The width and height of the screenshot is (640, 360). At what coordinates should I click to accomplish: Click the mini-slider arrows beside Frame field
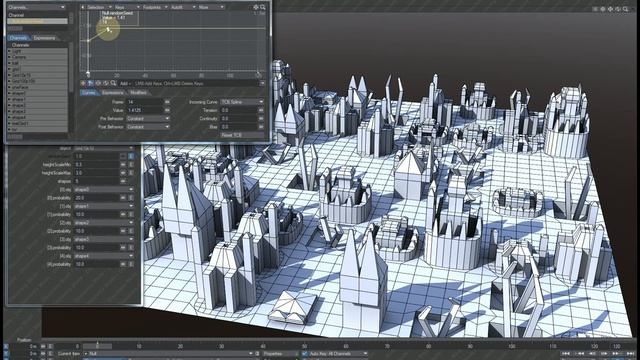[167, 102]
